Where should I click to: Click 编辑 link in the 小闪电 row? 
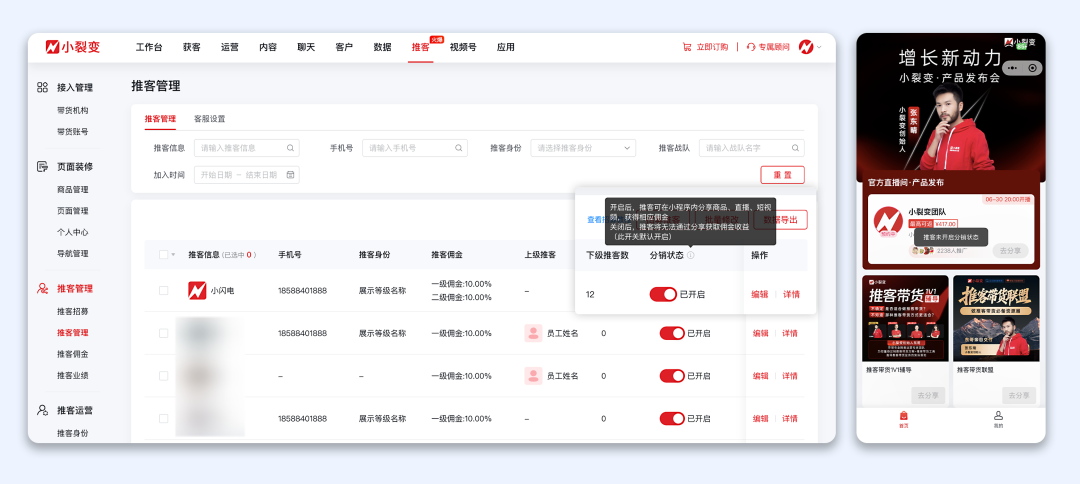pos(760,294)
